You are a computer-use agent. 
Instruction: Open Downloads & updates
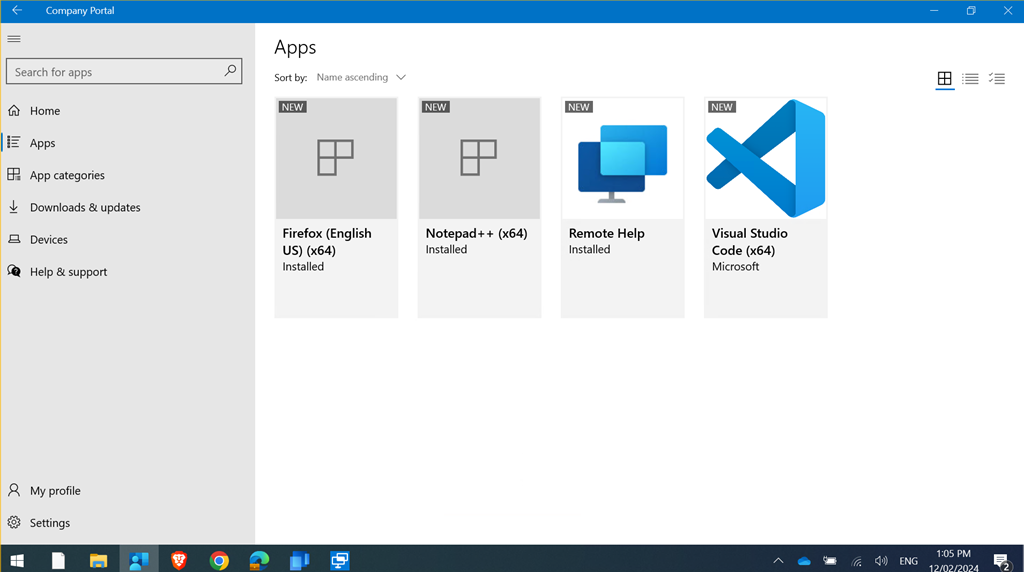(85, 207)
